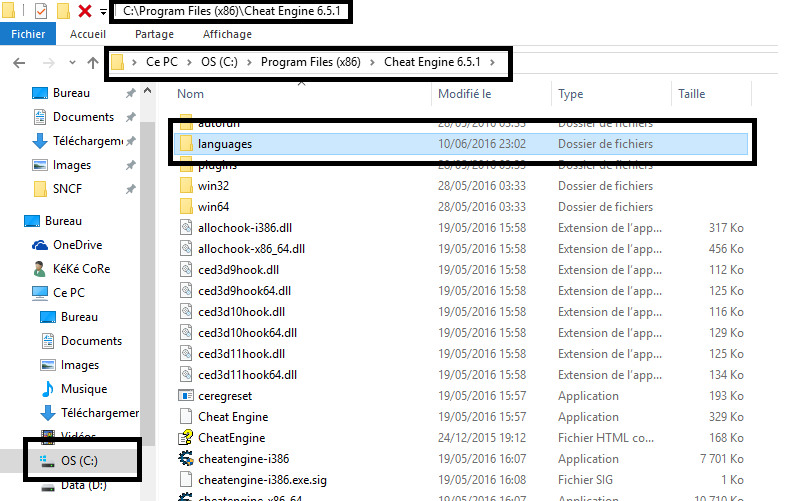Click Cheat Engine 6.5.1 breadcrumb
The height and width of the screenshot is (501, 807).
click(432, 62)
